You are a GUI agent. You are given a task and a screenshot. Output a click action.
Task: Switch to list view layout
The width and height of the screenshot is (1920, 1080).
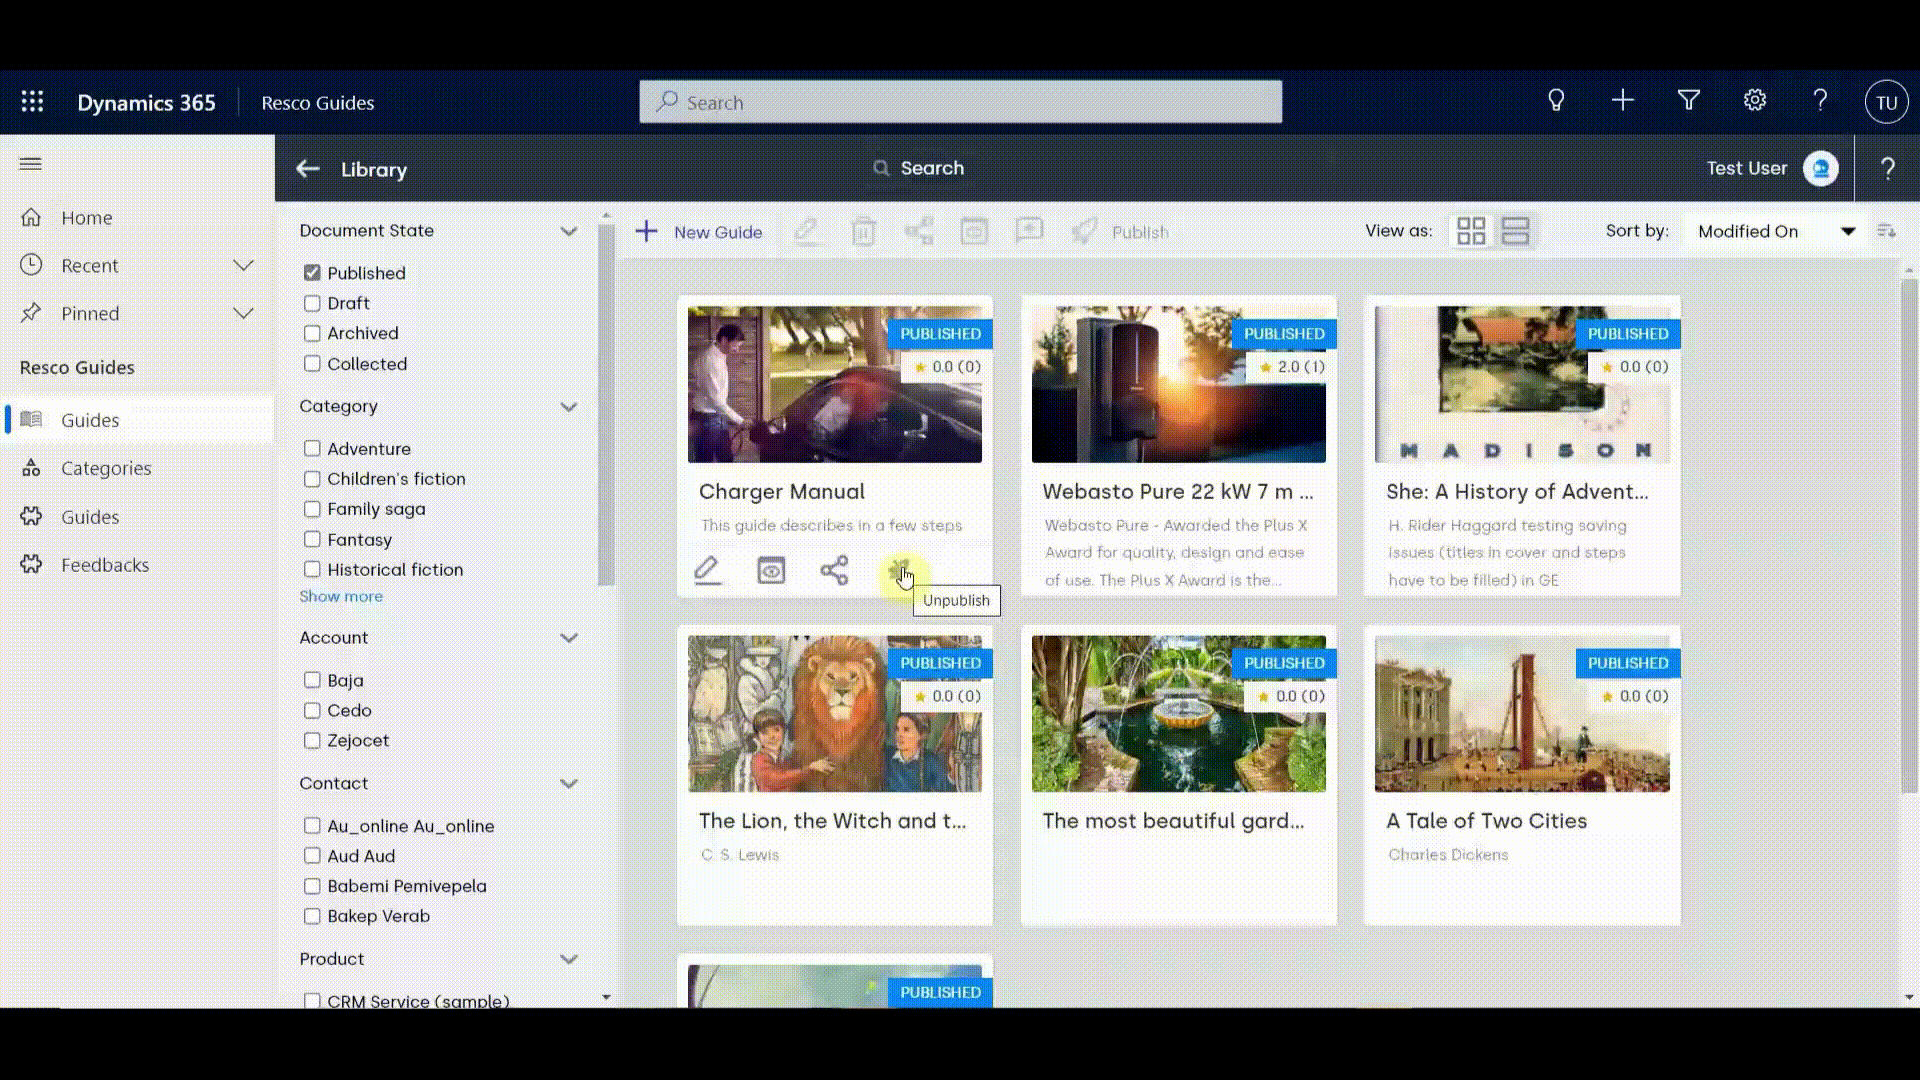click(1515, 231)
